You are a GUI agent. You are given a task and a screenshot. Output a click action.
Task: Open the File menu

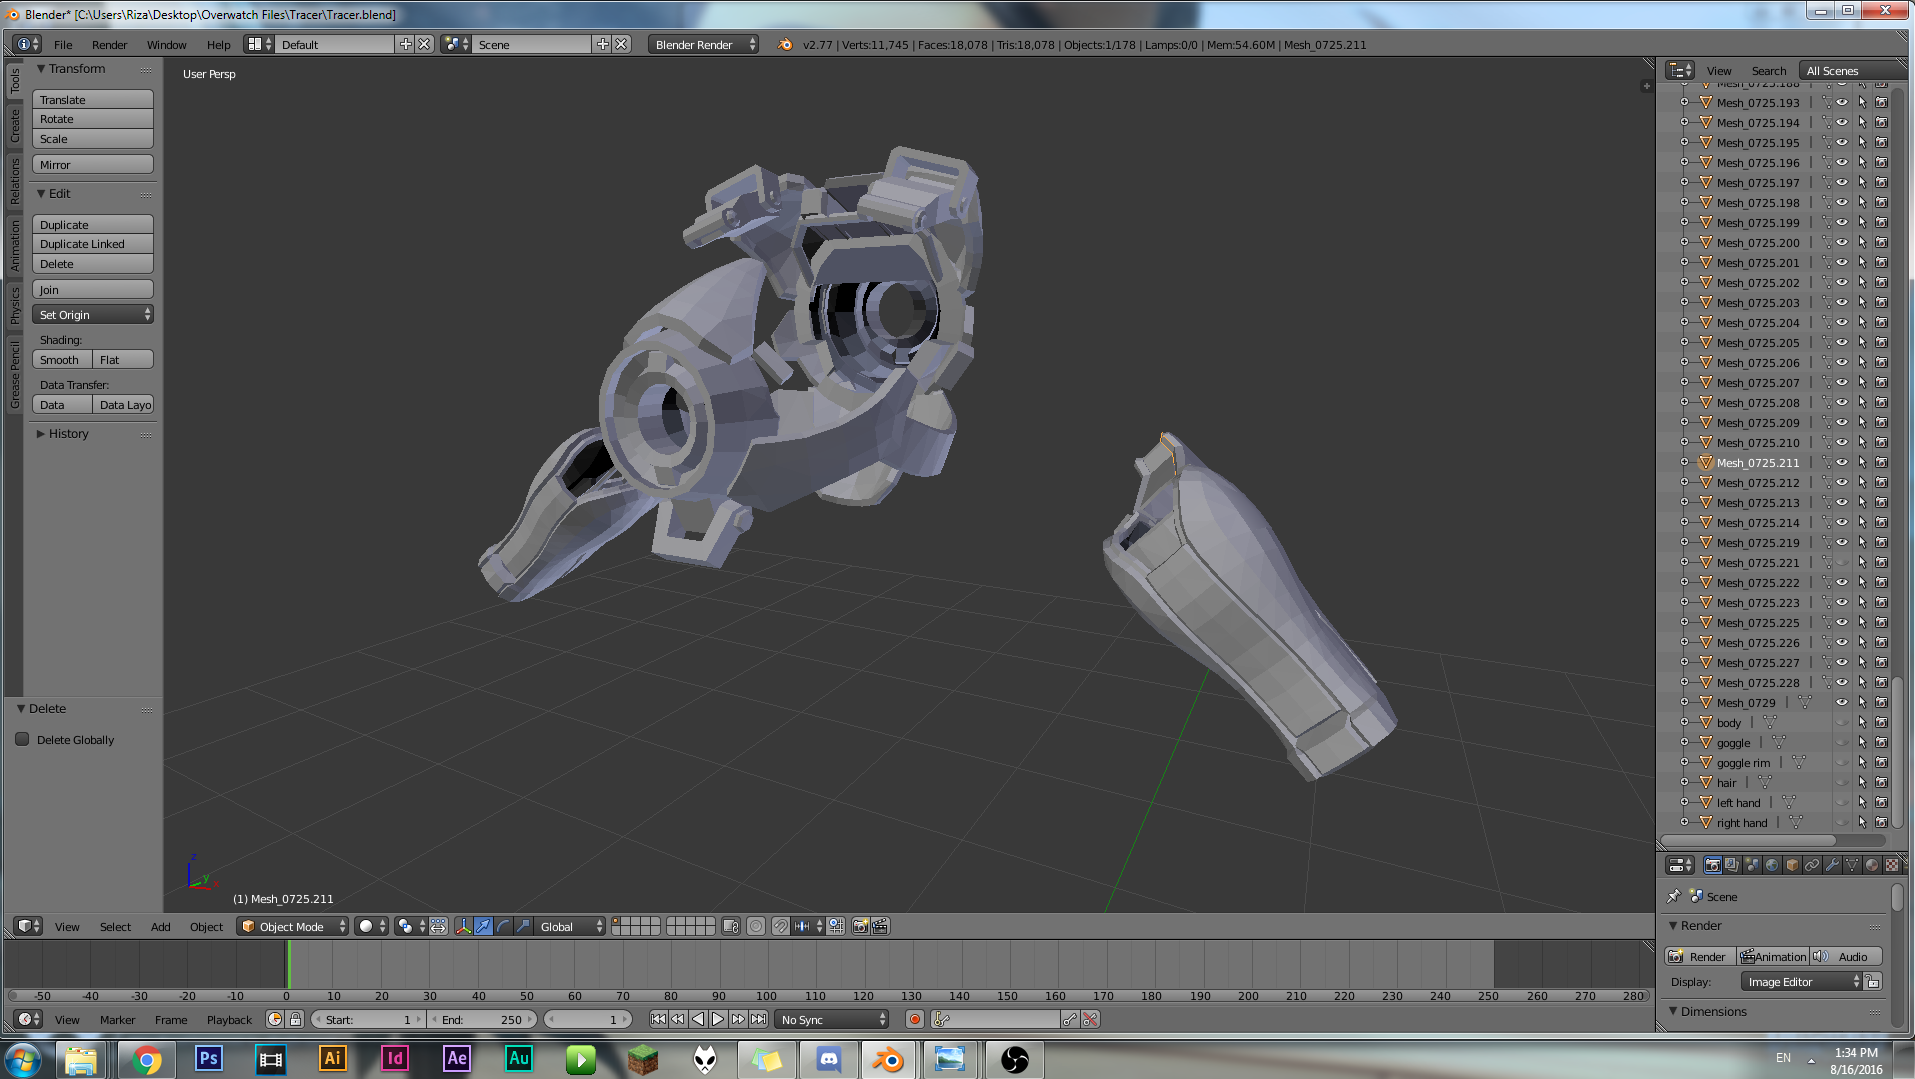tap(63, 44)
